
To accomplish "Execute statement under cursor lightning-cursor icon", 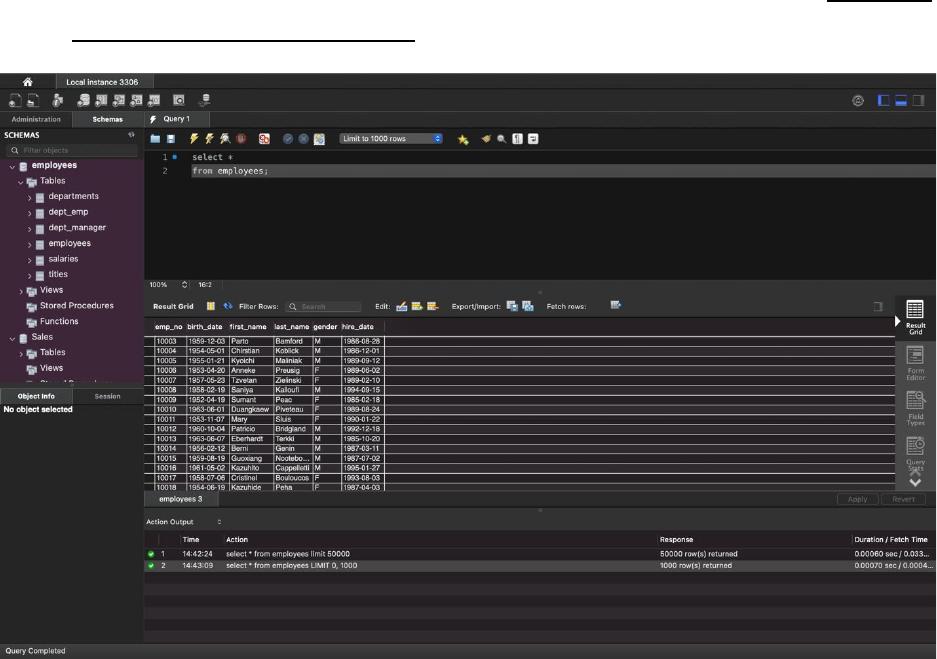I will click(209, 139).
